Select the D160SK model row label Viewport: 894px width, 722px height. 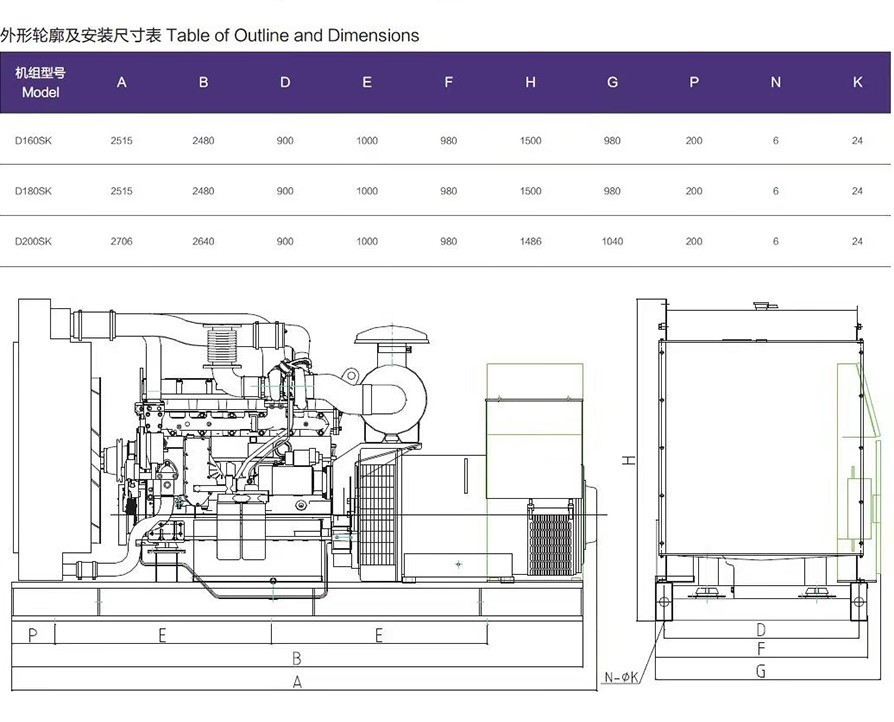coord(31,140)
